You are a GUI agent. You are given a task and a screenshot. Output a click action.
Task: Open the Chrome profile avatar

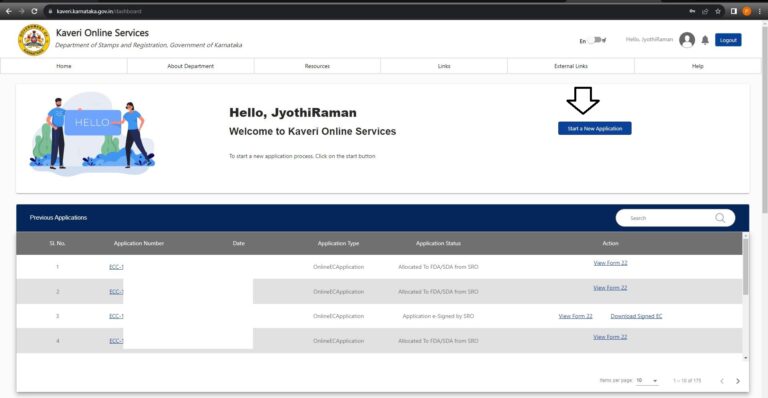746,11
